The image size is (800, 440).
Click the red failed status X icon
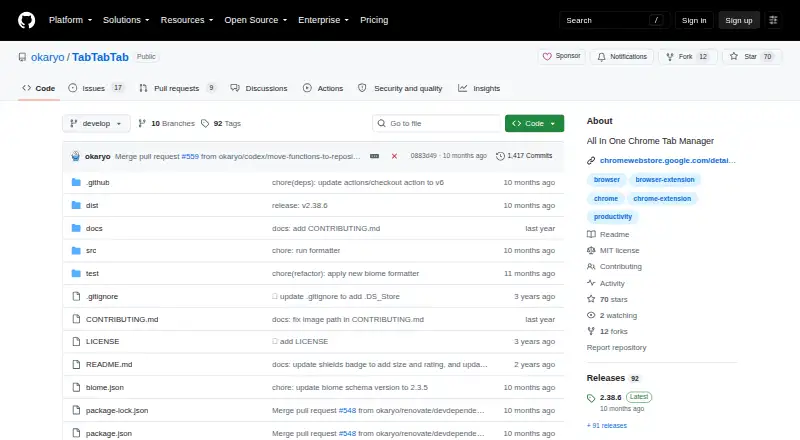click(394, 156)
